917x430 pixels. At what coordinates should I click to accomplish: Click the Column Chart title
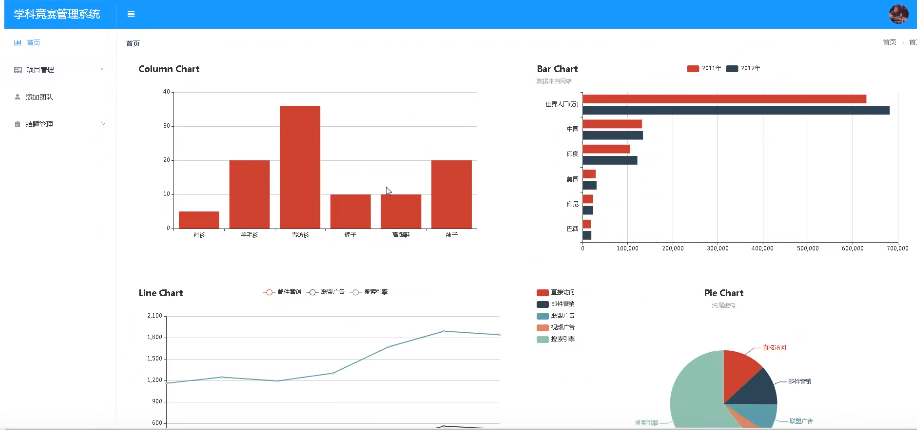click(168, 69)
